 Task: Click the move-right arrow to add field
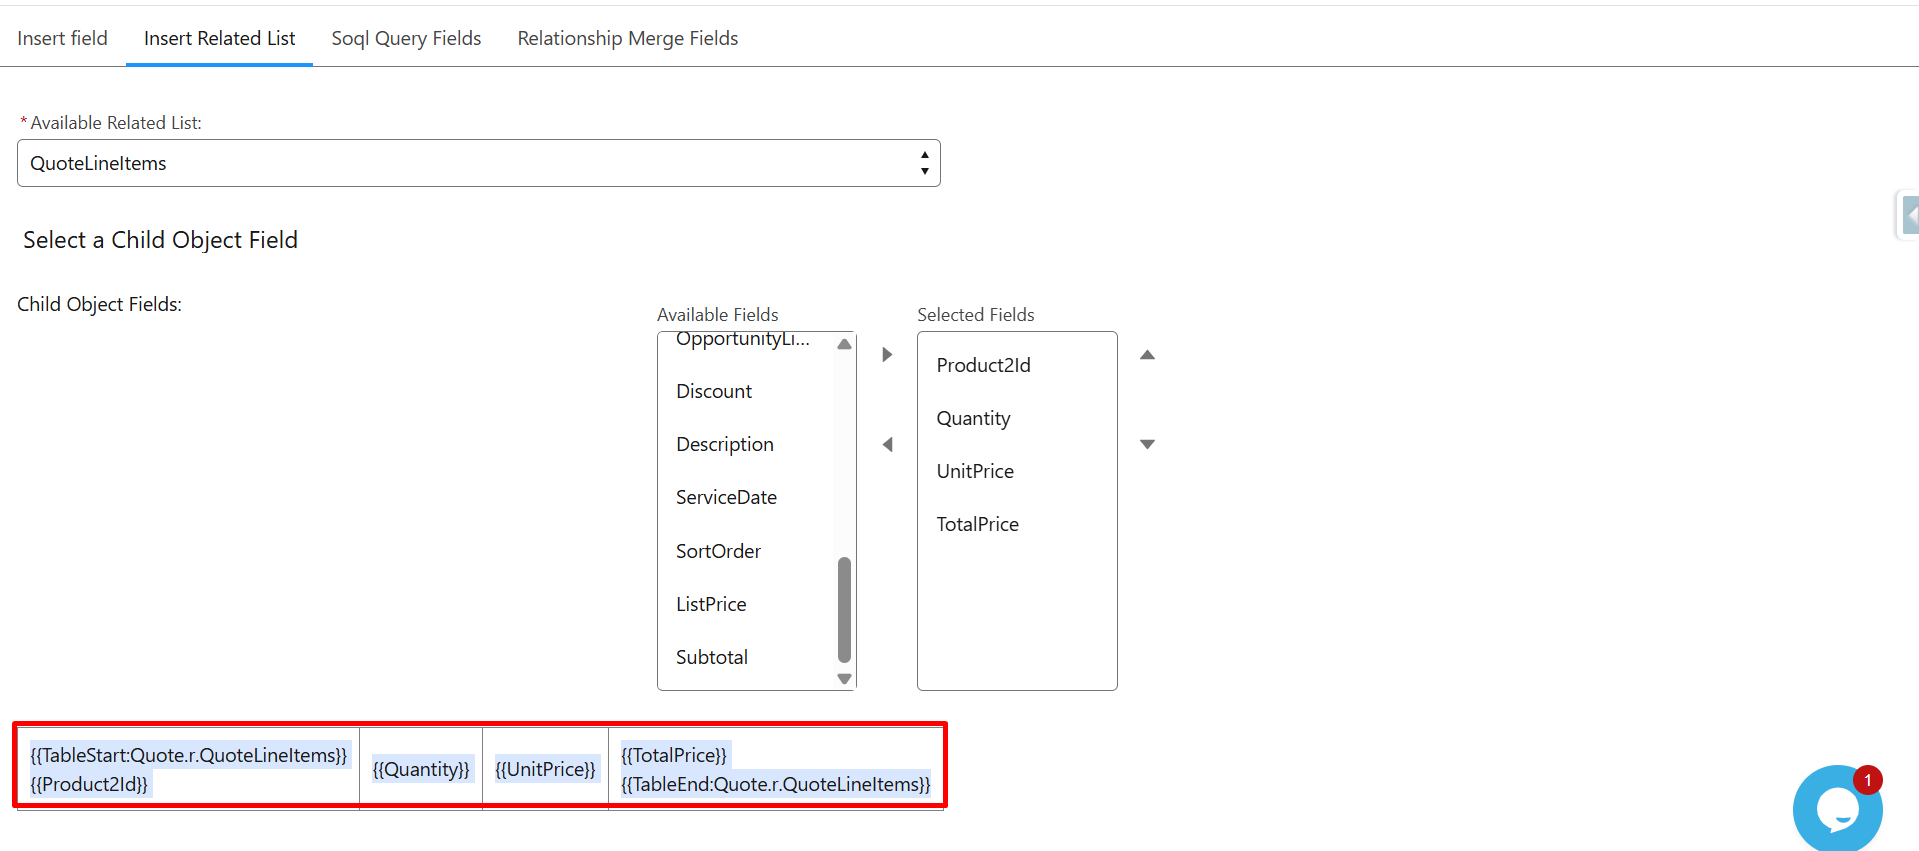pyautogui.click(x=887, y=355)
